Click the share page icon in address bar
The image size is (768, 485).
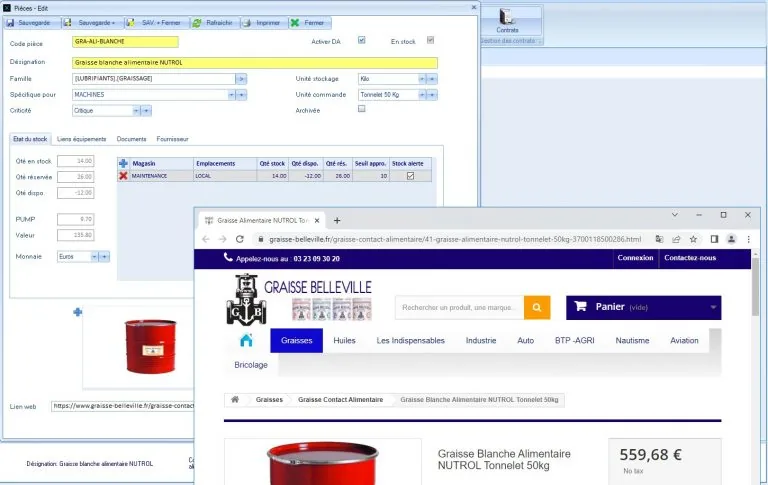[676, 240]
